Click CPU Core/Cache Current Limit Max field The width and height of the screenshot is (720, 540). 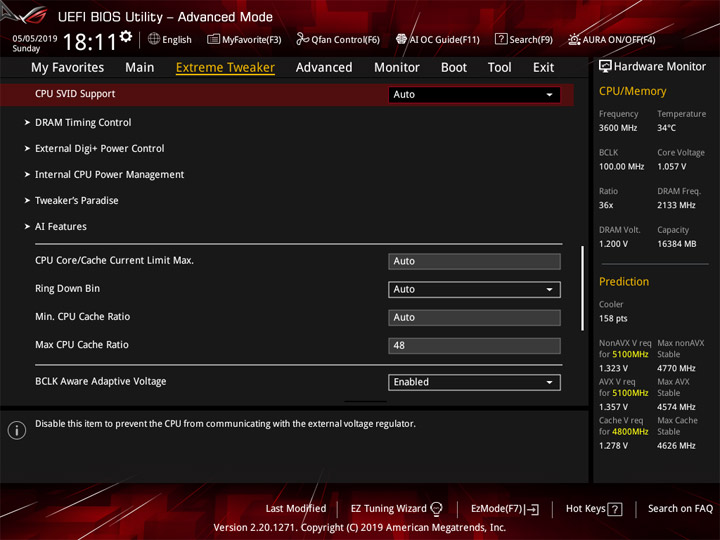pyautogui.click(x=474, y=261)
